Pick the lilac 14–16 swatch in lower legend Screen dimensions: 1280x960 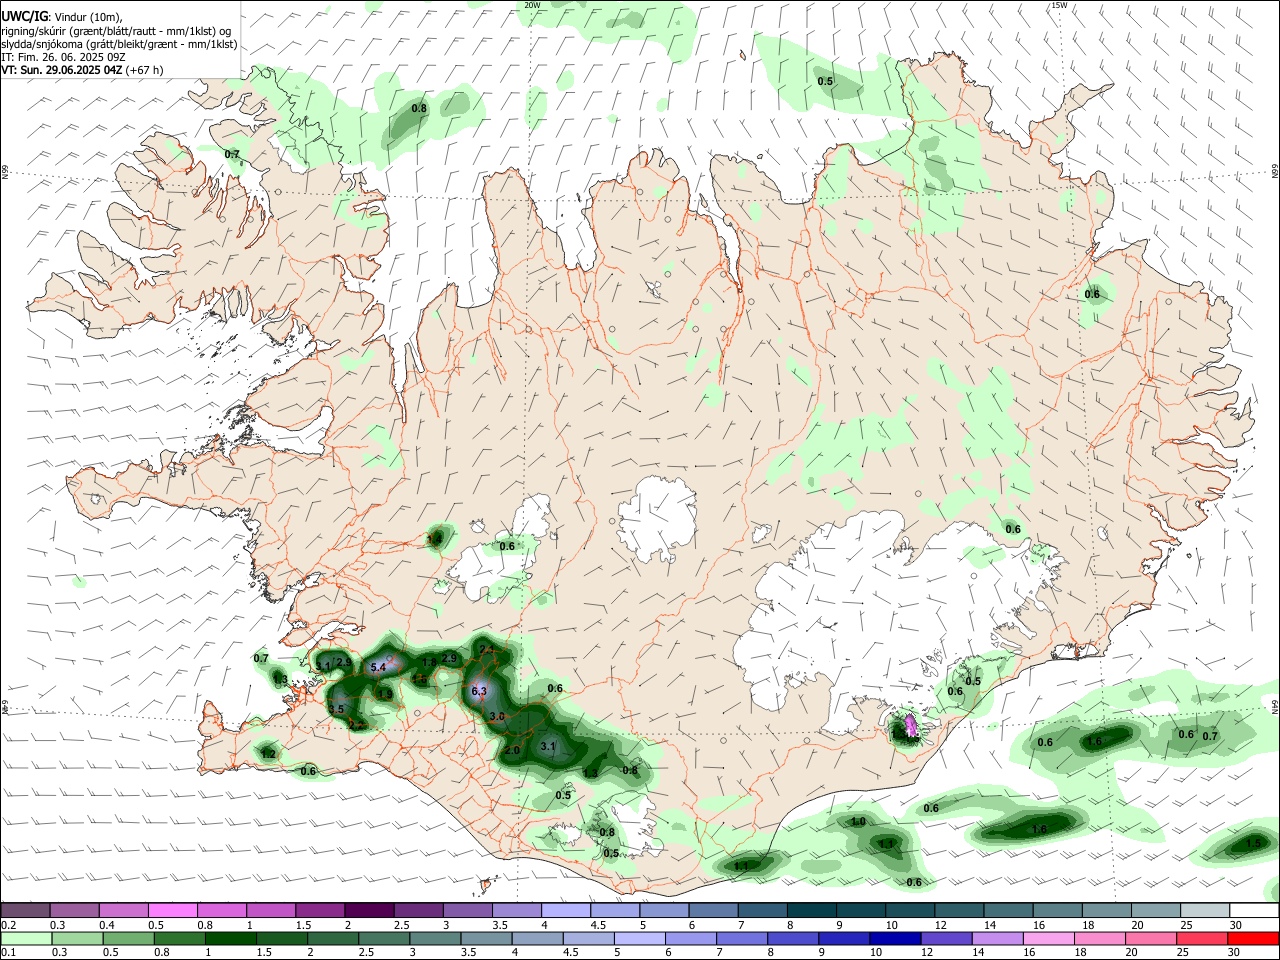pos(998,939)
